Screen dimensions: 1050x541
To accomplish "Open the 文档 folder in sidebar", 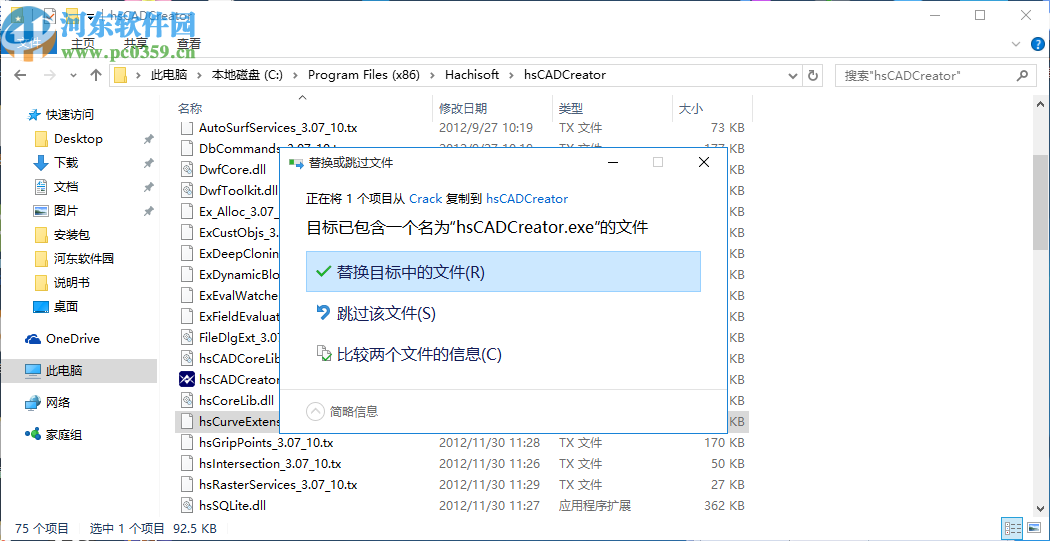I will coord(66,187).
